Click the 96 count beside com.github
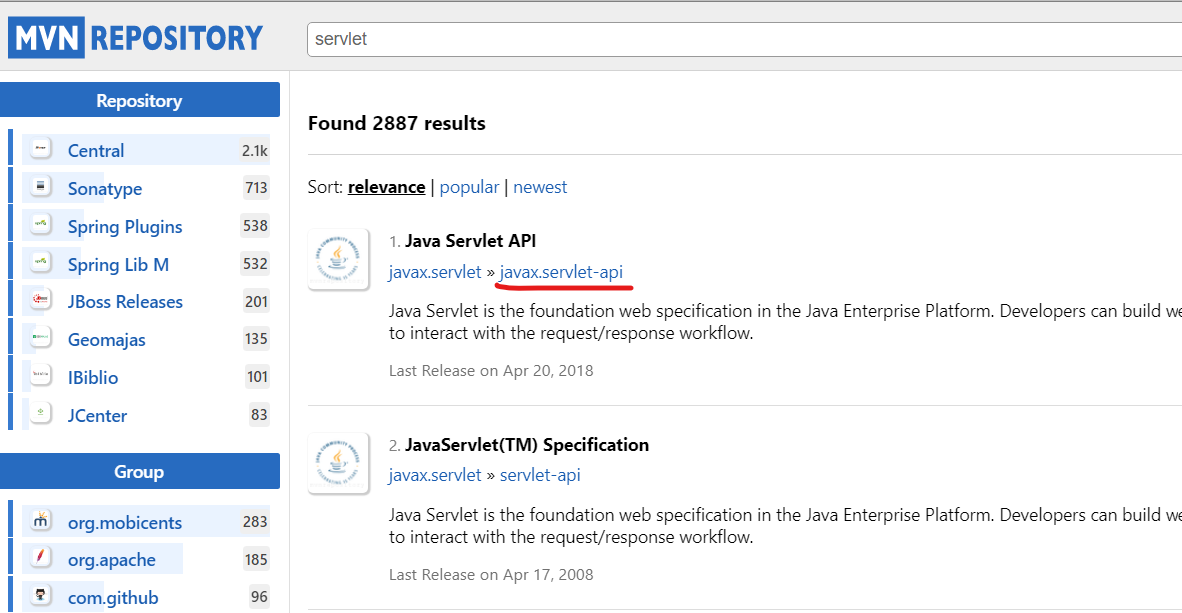Screen dimensions: 1182x613 pos(259,596)
